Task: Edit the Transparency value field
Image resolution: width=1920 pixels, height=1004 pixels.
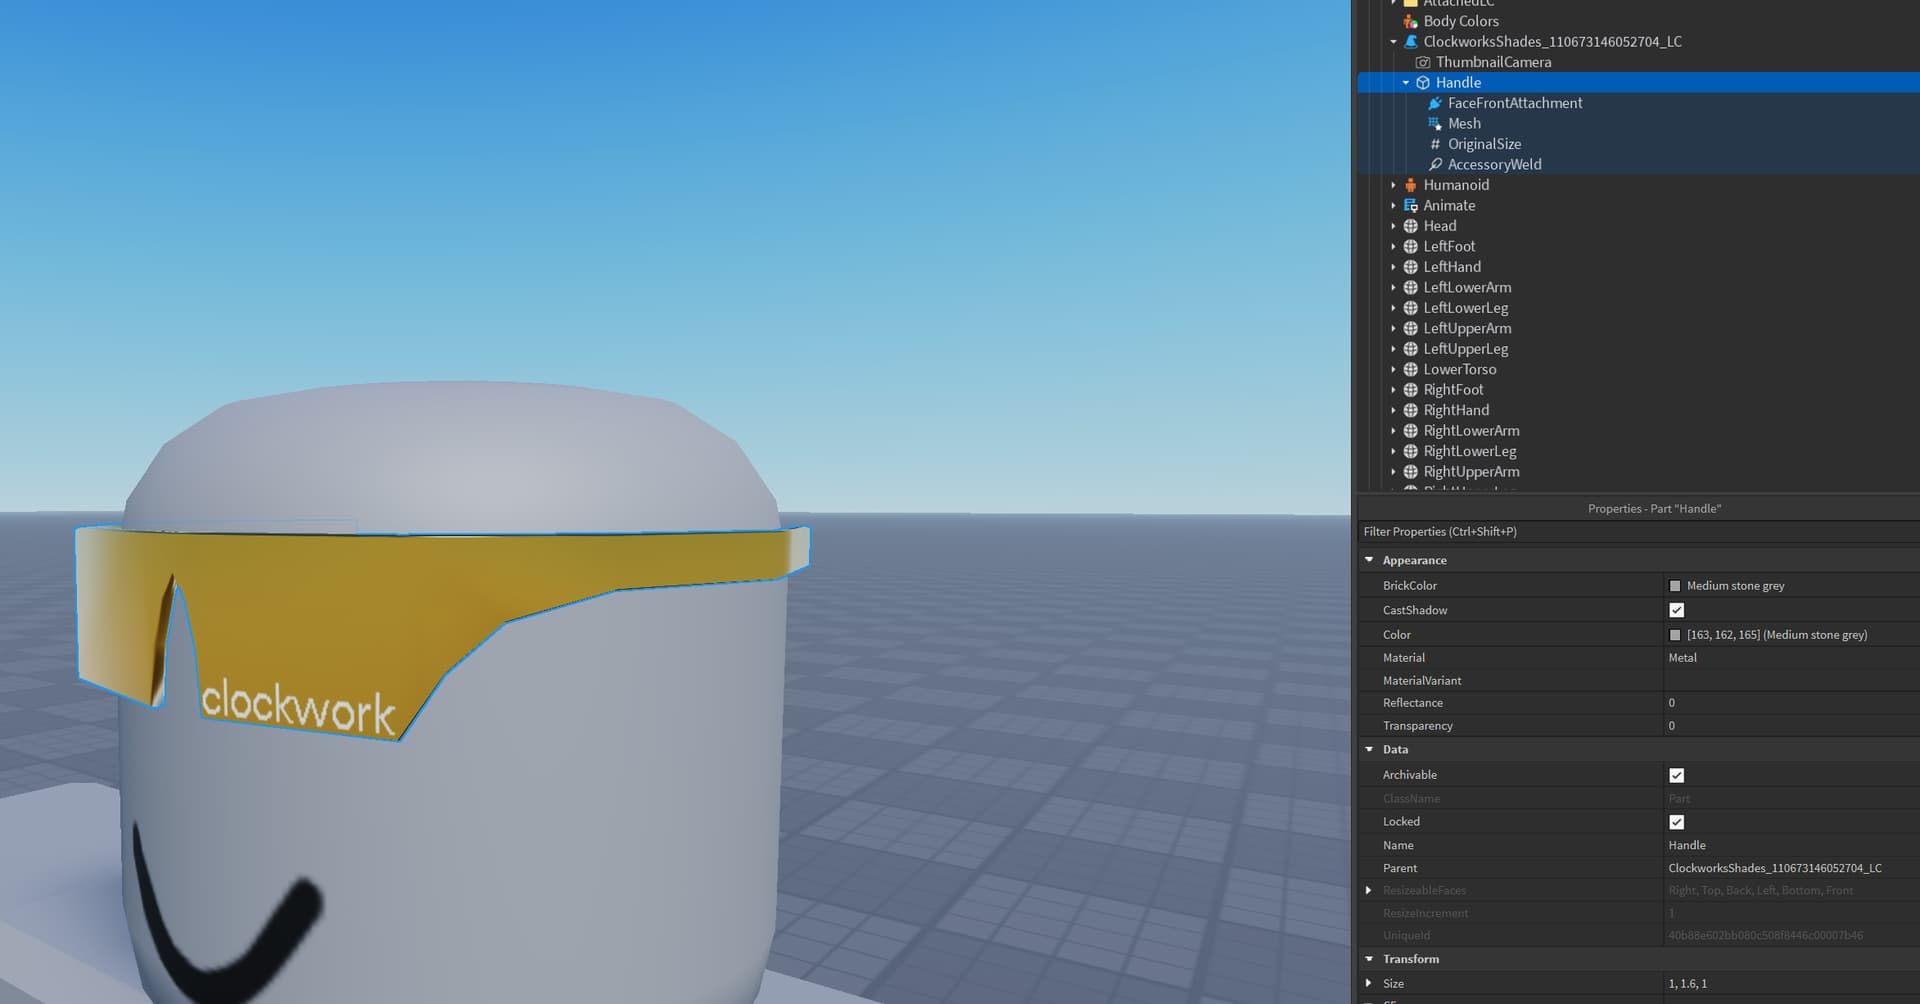Action: coord(1791,726)
